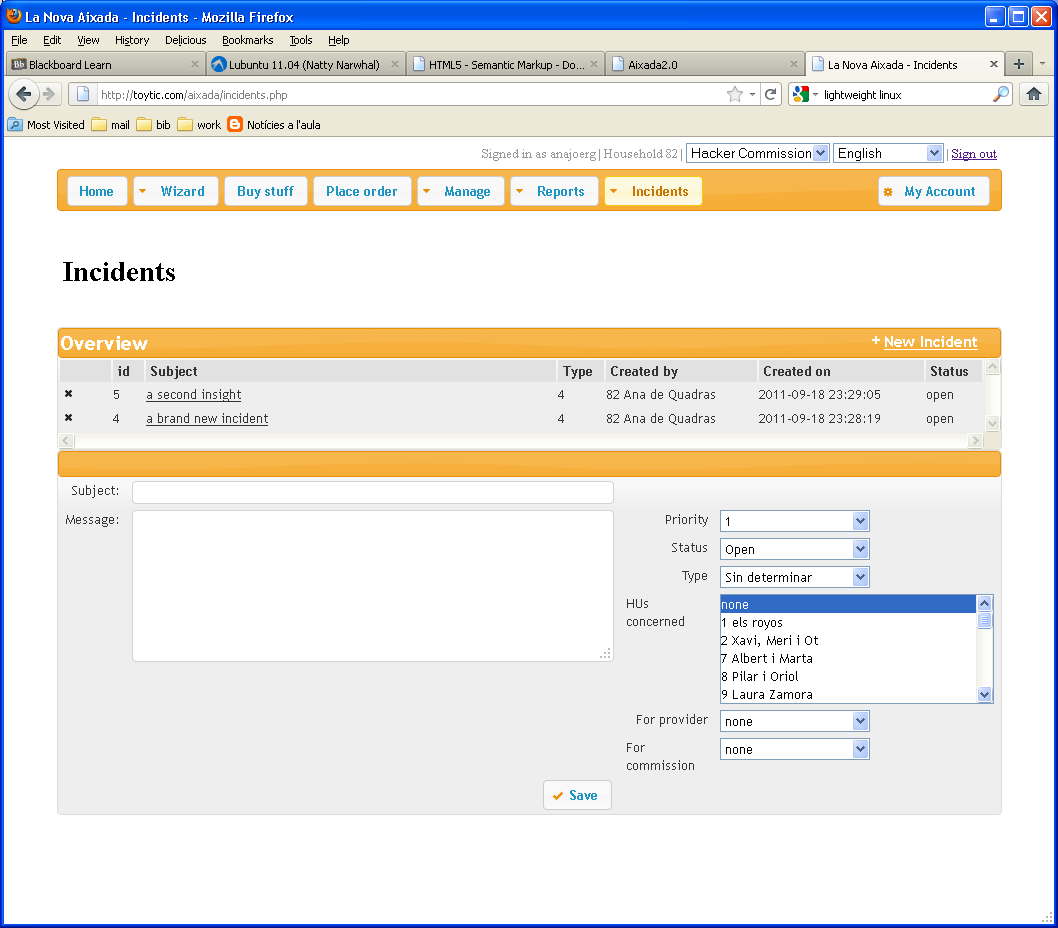Click the Firefox Home toolbar icon

coord(1034,94)
